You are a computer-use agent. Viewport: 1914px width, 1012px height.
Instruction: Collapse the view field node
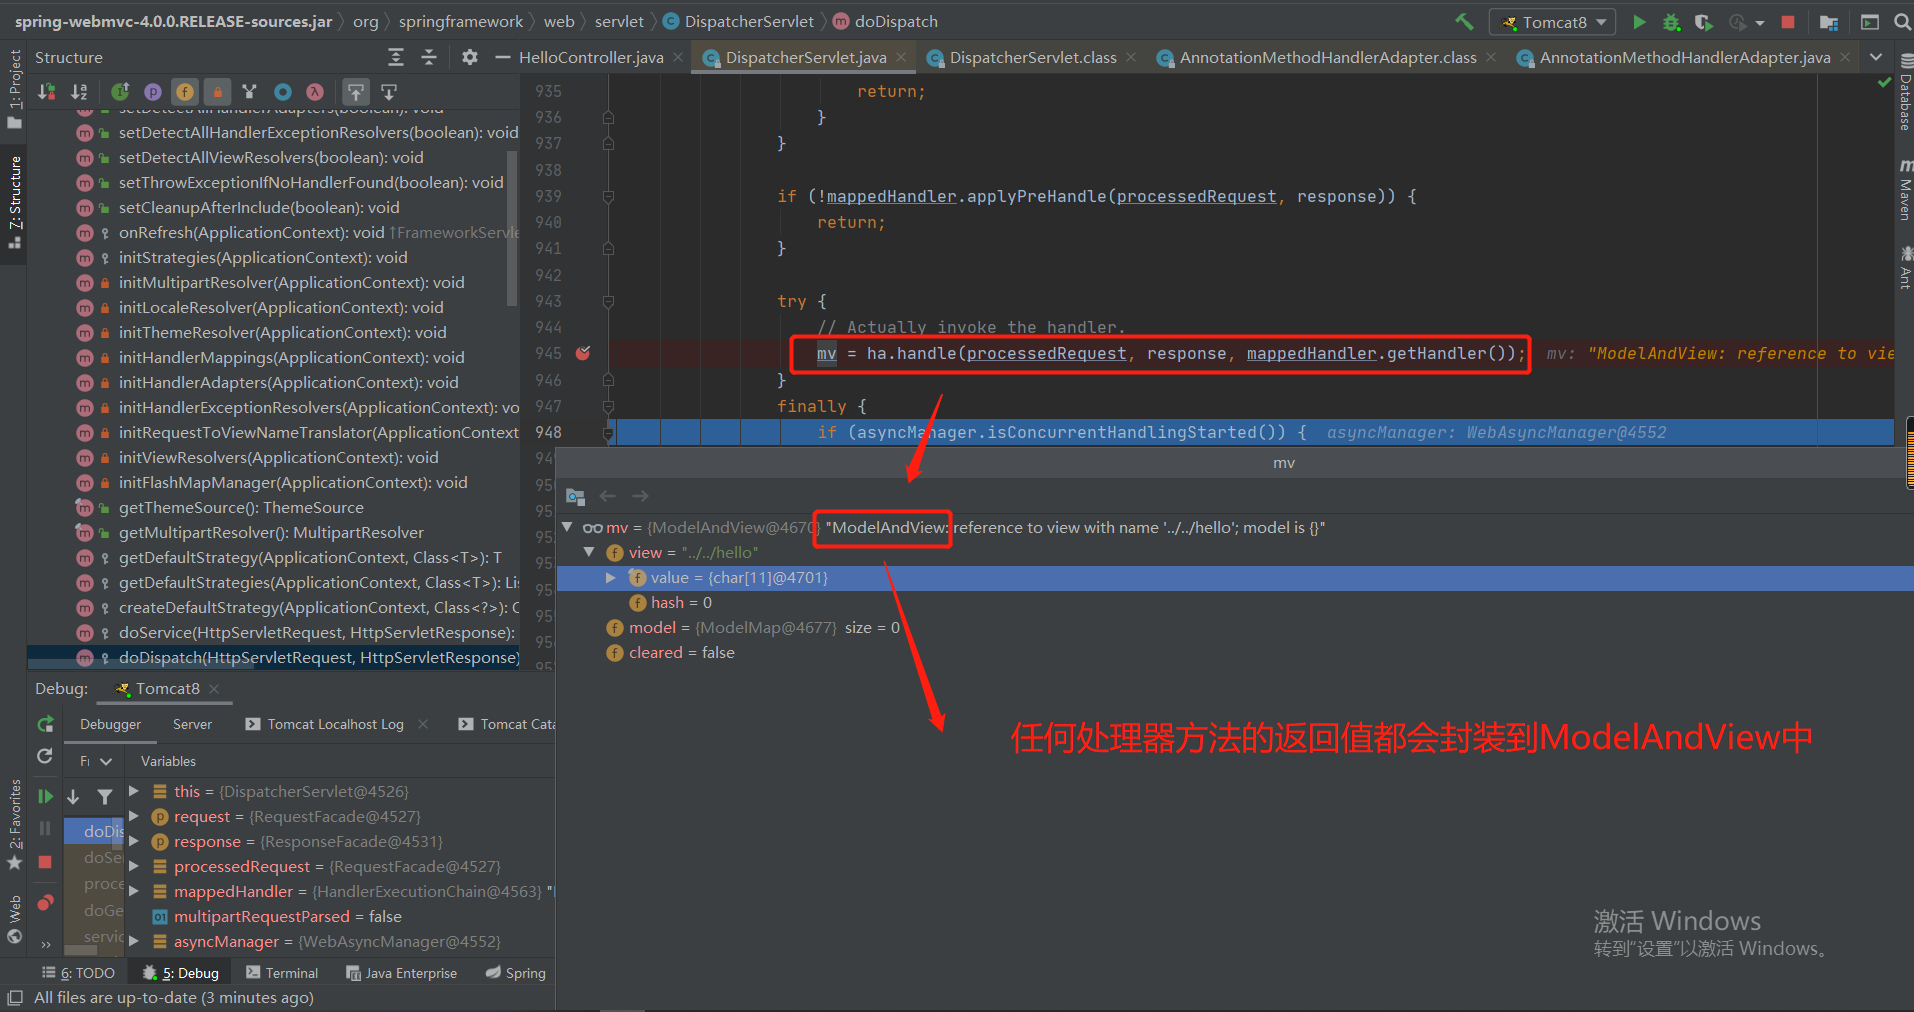[589, 552]
